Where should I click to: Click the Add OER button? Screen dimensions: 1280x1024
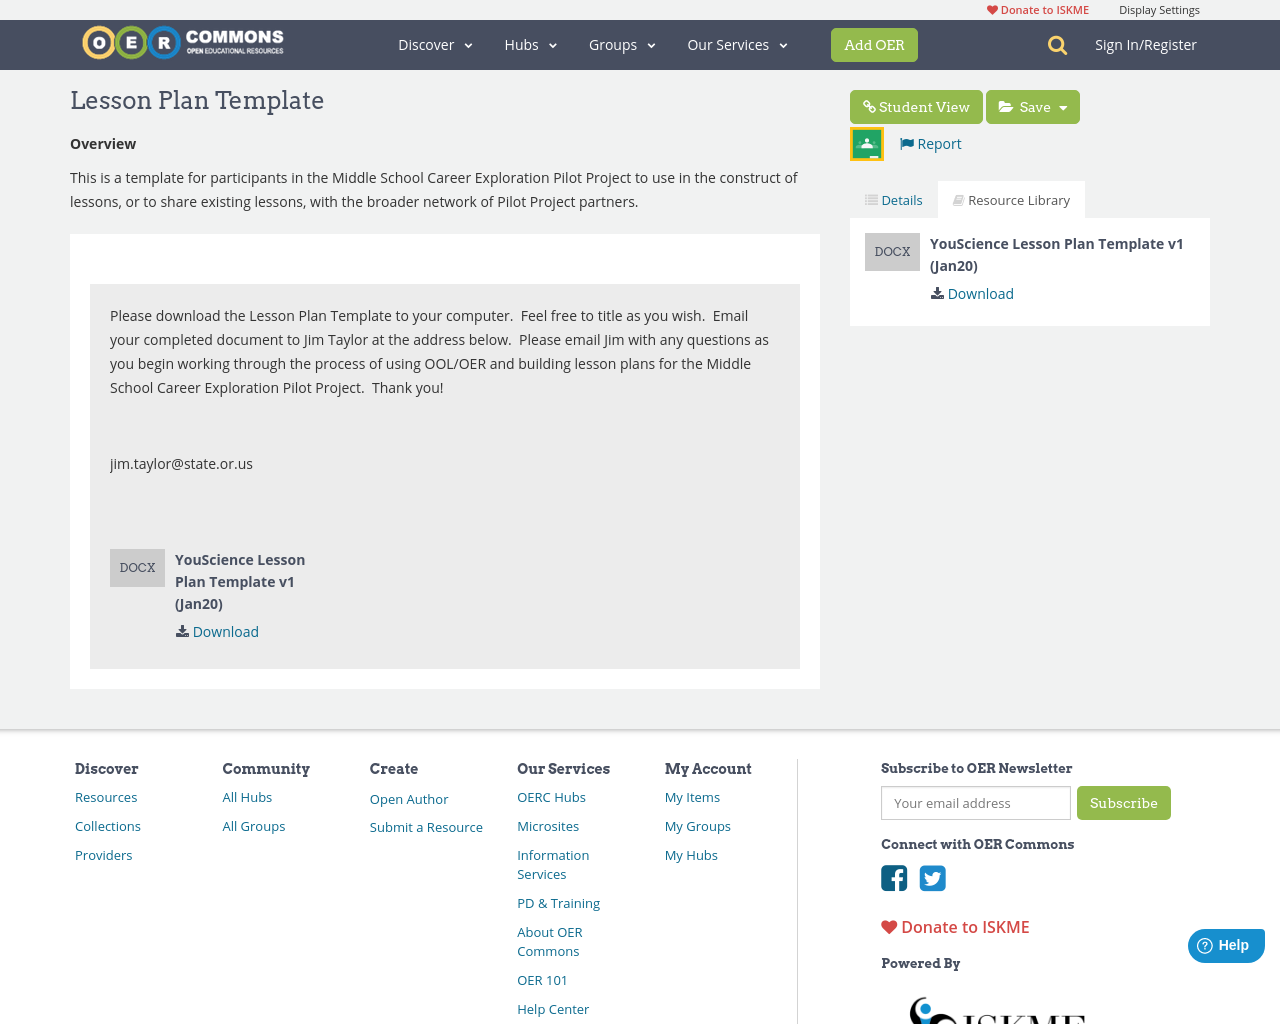coord(874,44)
